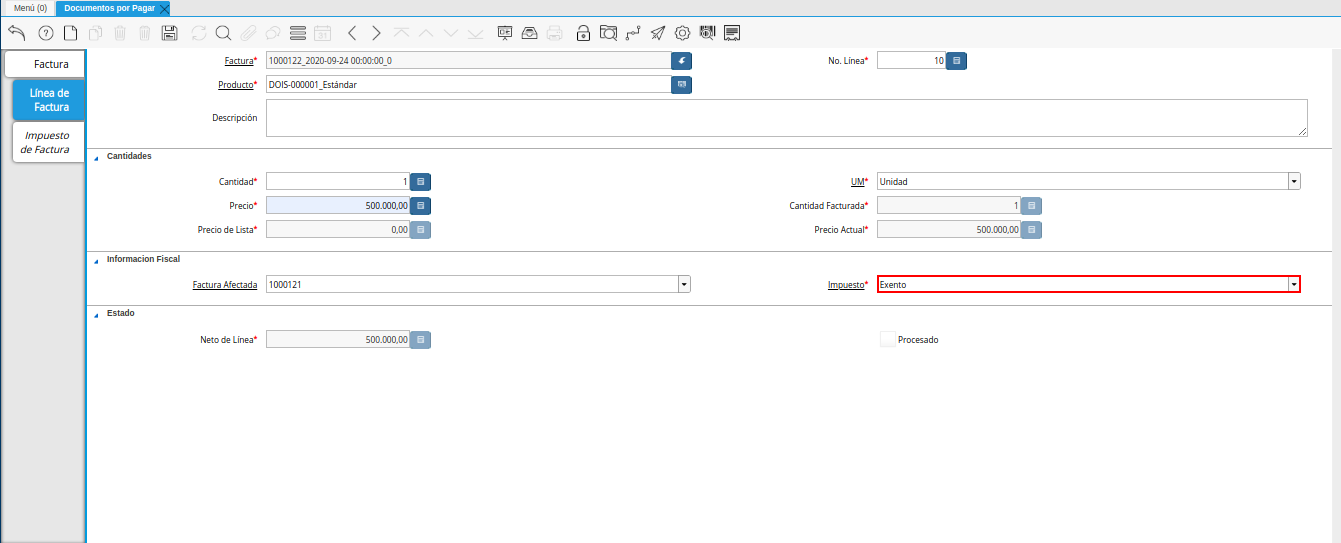Close the Documentos por Pagar tab

(164, 8)
